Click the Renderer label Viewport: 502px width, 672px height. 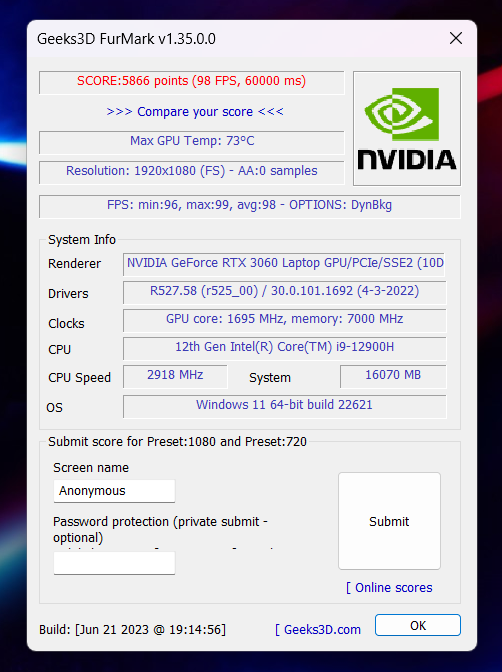click(x=75, y=264)
